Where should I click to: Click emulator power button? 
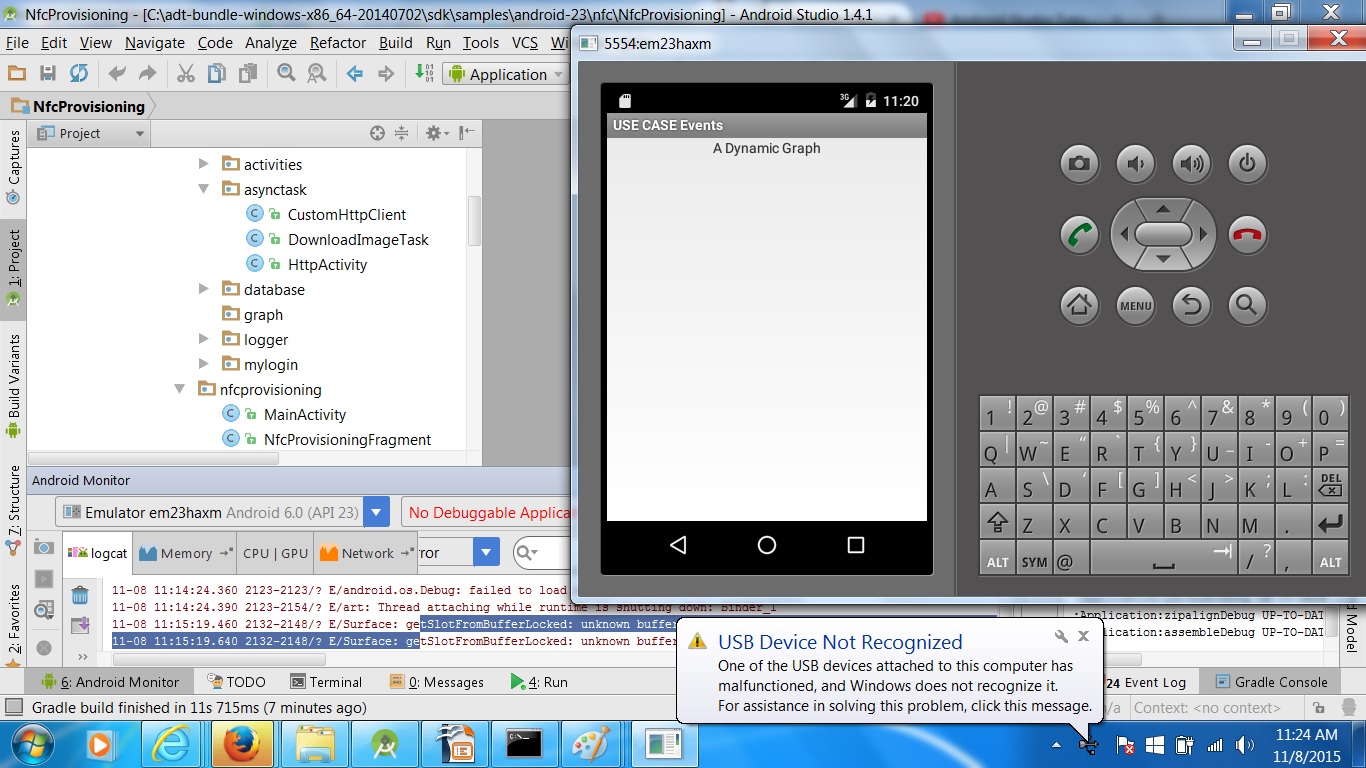tap(1247, 164)
